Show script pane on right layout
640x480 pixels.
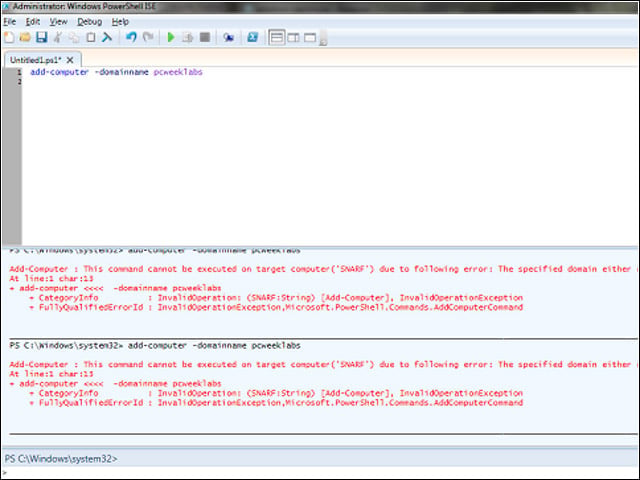click(293, 38)
